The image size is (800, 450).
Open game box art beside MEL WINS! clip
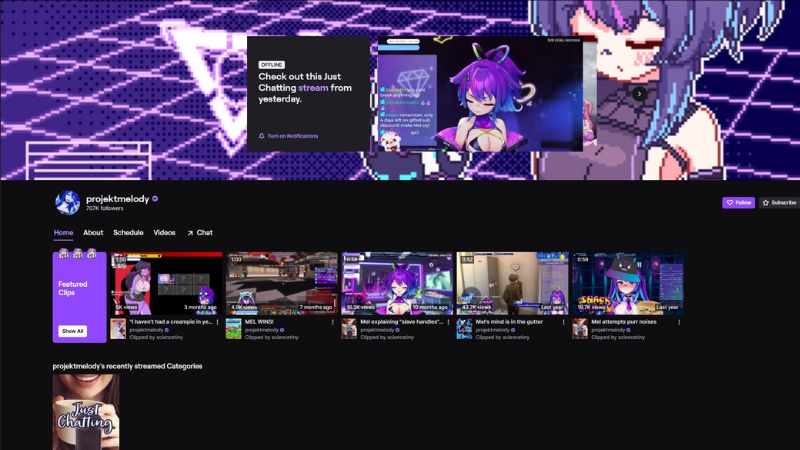pyautogui.click(x=234, y=329)
